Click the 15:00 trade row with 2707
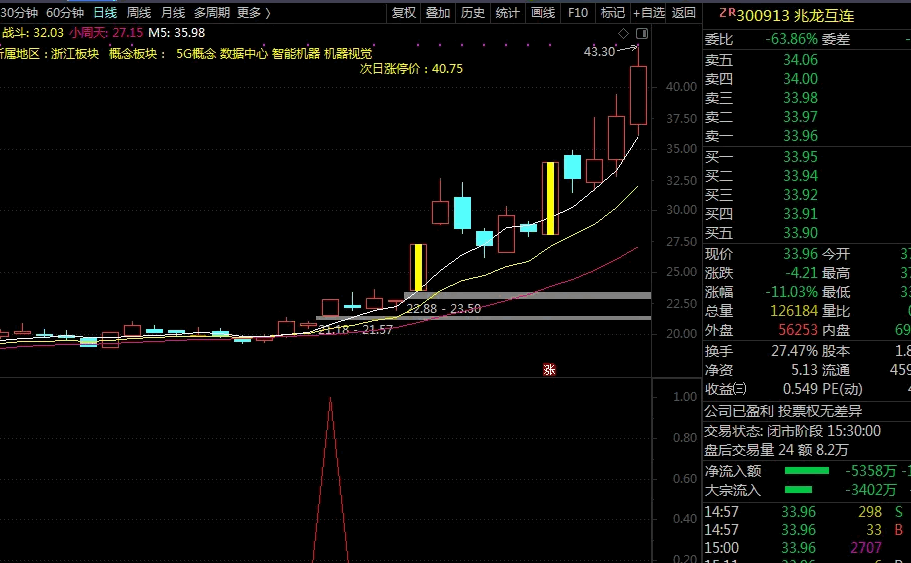 [x=805, y=548]
